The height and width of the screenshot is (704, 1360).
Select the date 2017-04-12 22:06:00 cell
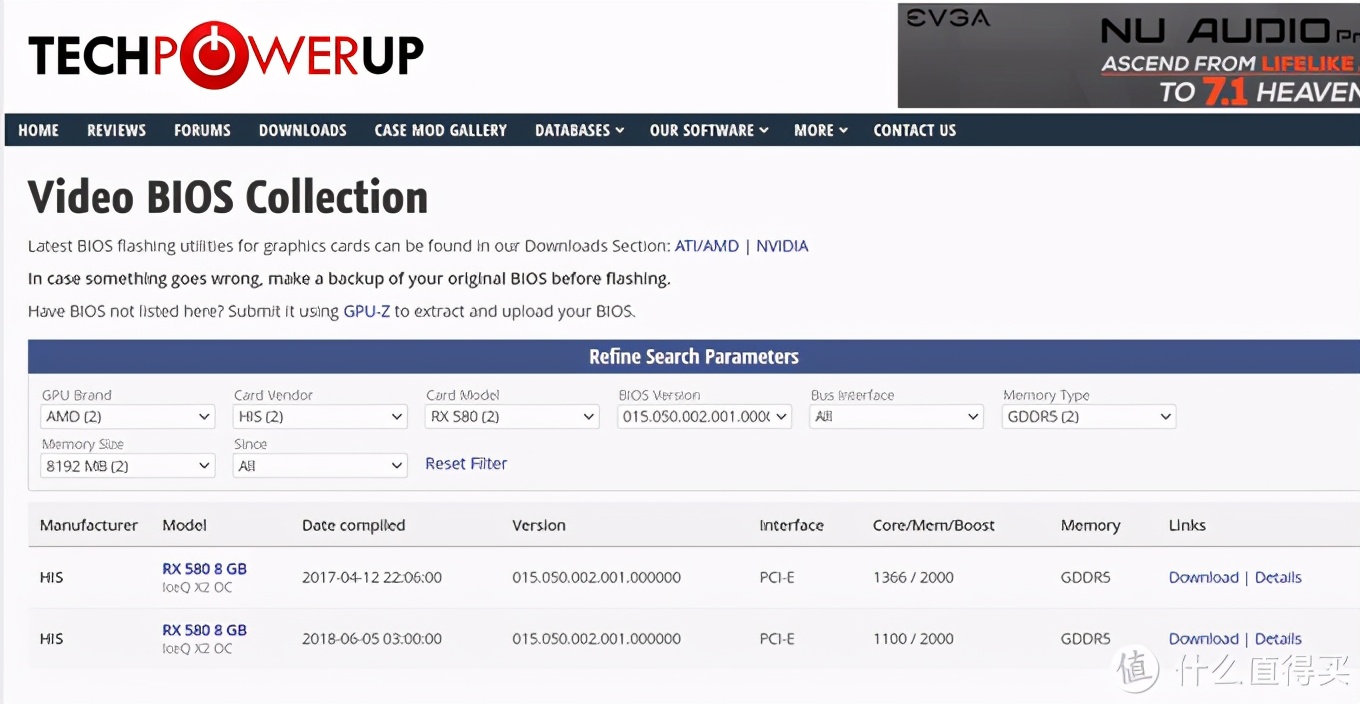(x=372, y=578)
